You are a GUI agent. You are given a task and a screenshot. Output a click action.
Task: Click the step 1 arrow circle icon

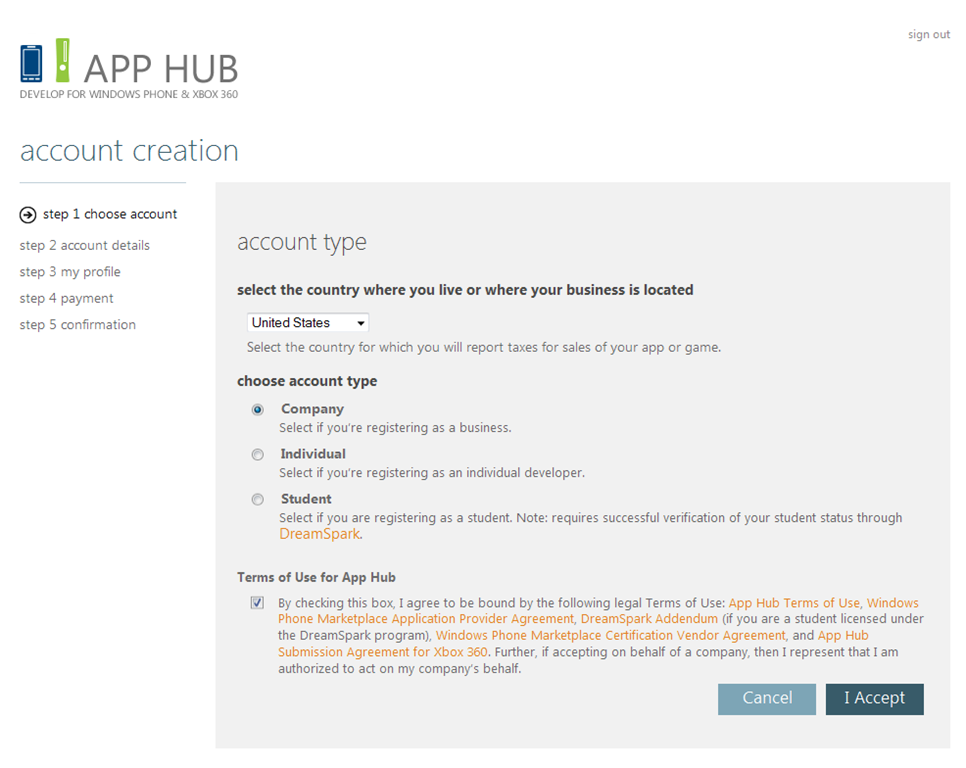[28, 215]
